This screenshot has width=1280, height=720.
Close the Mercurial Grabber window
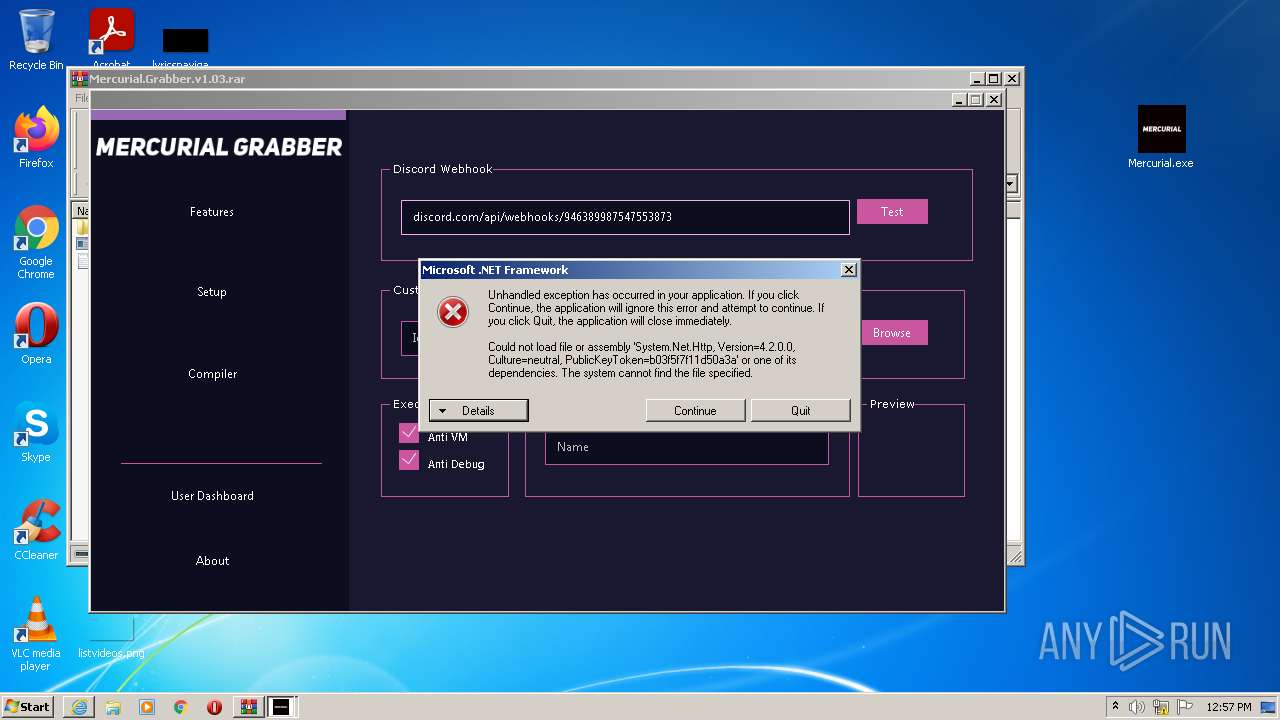[994, 100]
